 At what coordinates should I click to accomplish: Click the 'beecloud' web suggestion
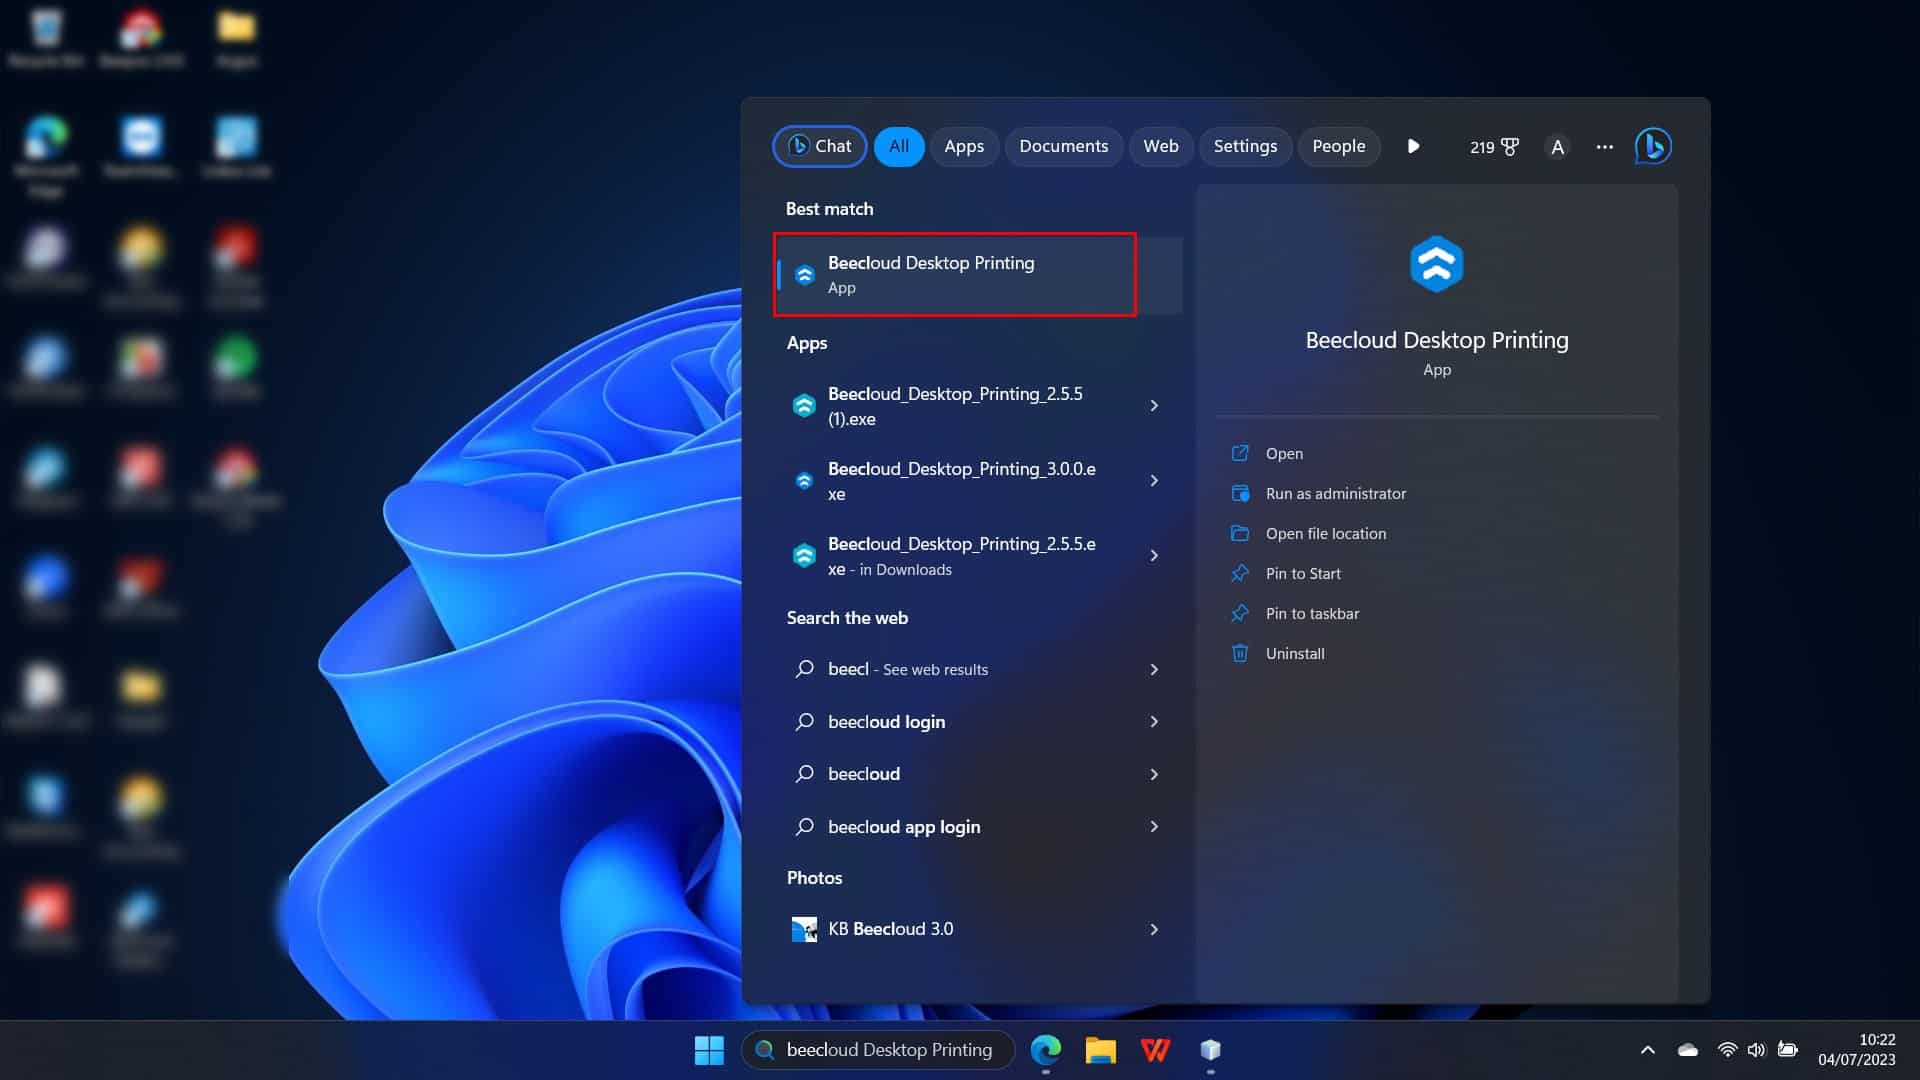pos(955,774)
